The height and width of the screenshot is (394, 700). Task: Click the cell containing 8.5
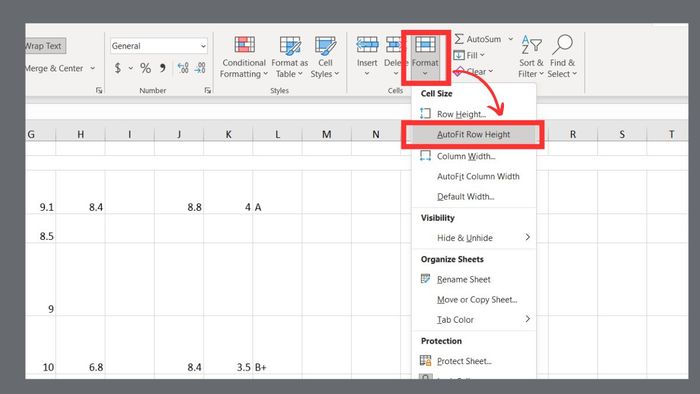[x=41, y=228]
